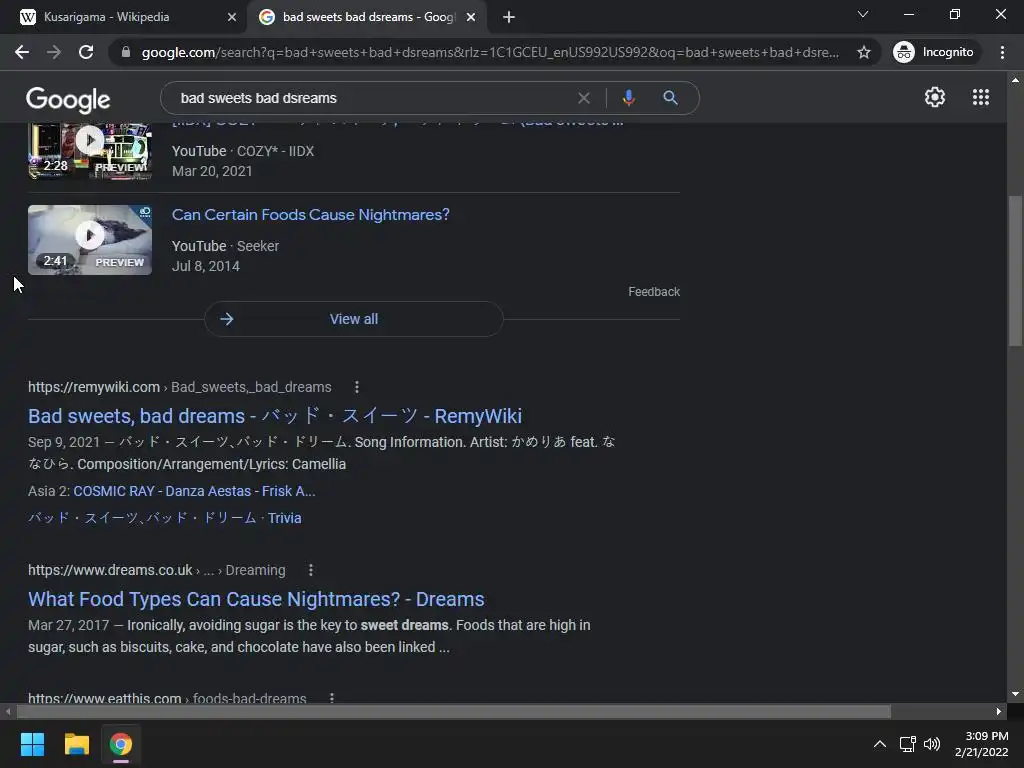The image size is (1024, 768).
Task: Start voice search with microphone icon
Action: [628, 98]
